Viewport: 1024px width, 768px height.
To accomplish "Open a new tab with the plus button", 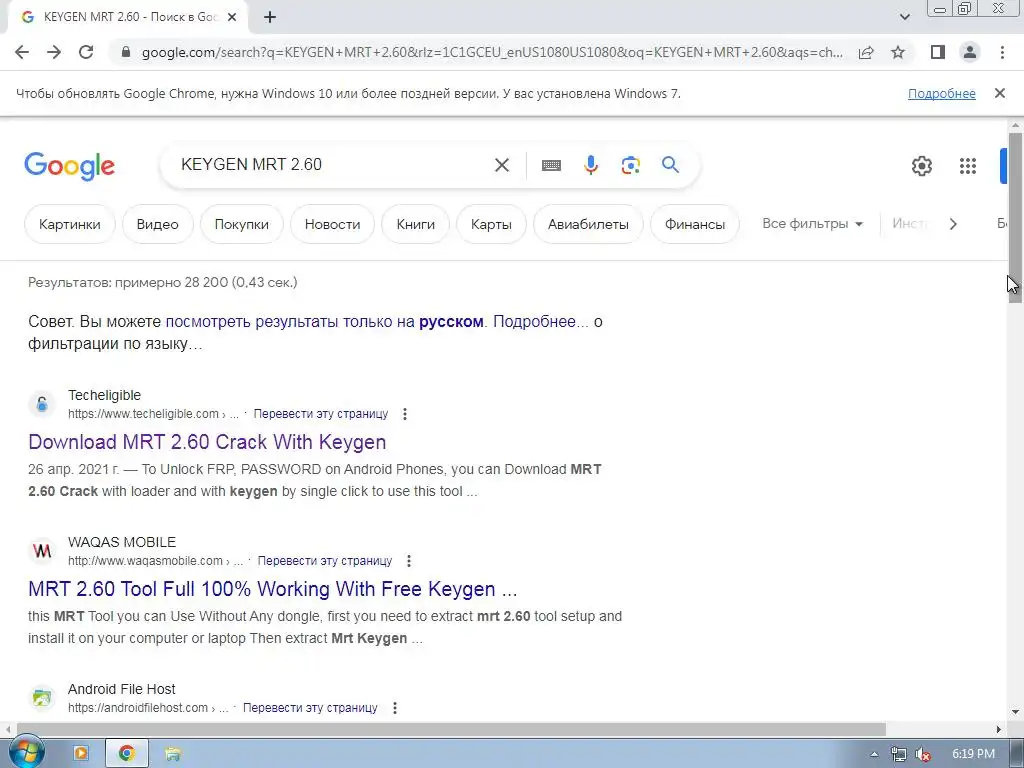I will point(270,17).
